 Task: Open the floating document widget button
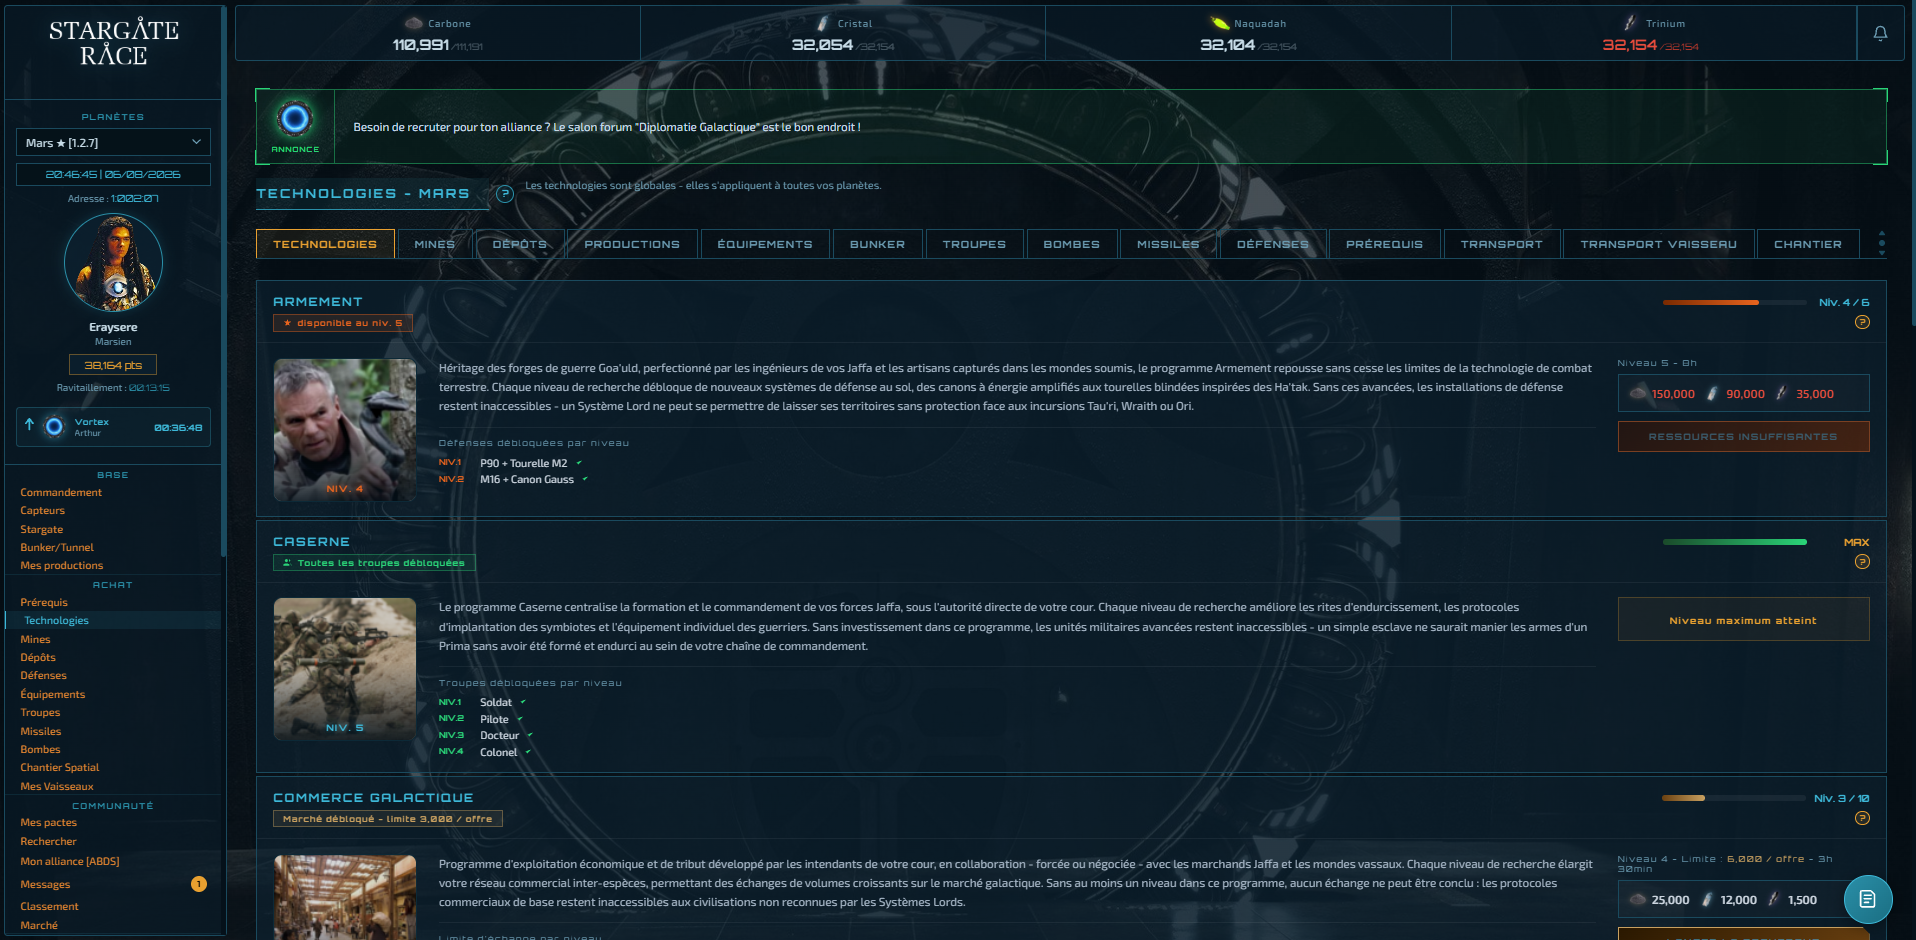click(1868, 899)
